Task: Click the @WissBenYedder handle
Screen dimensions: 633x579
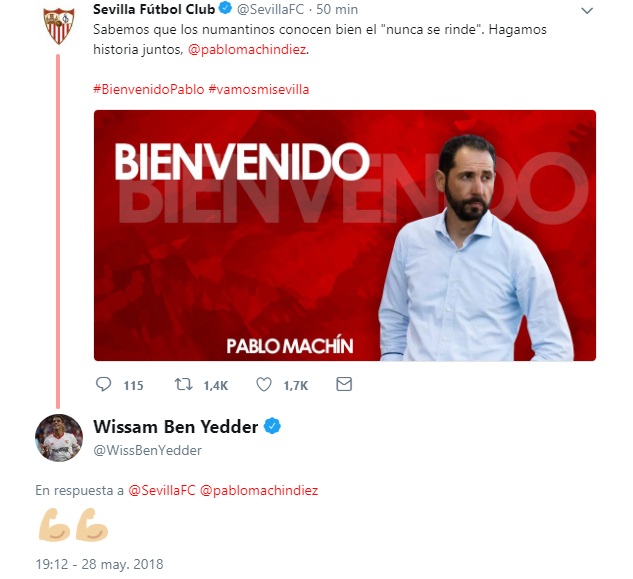Action: 147,450
